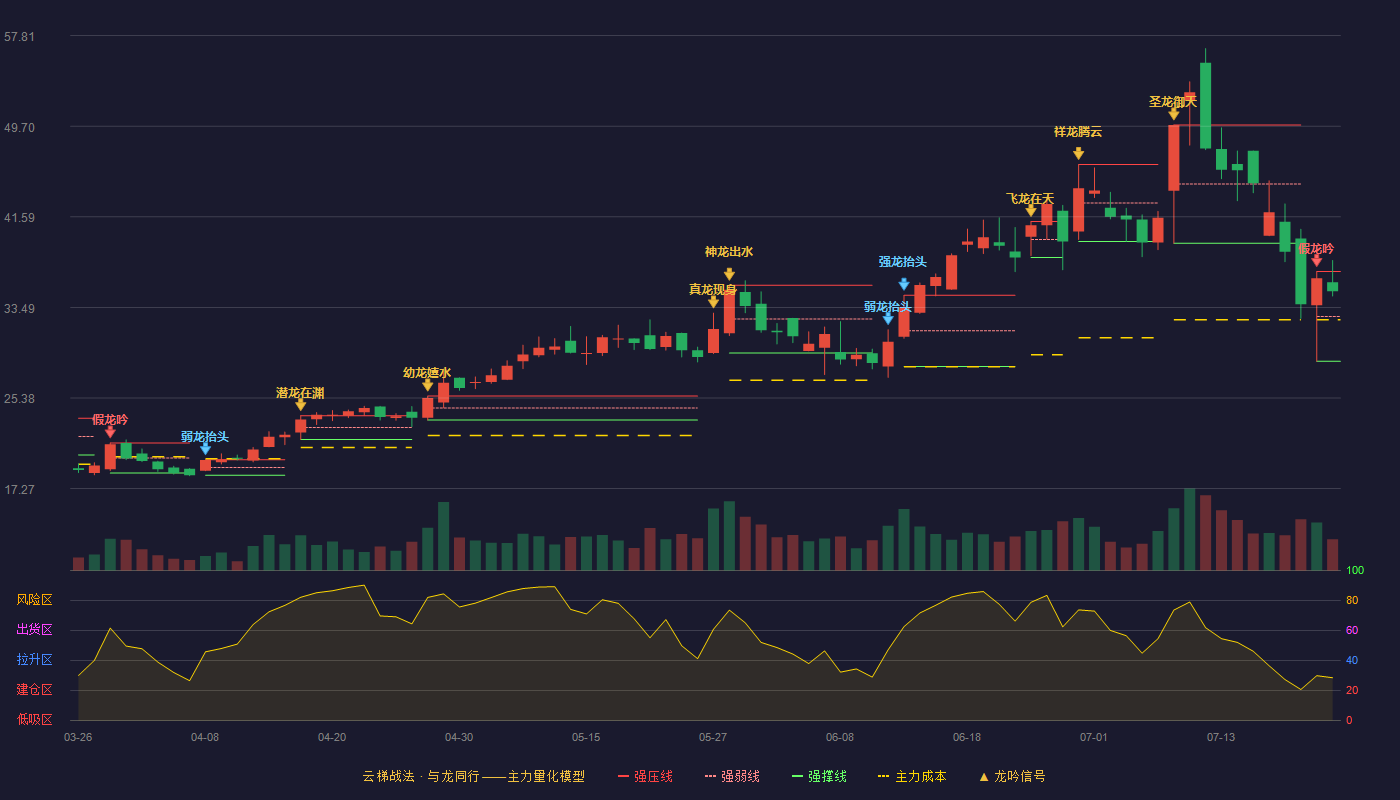Click the 04-30 date label
The image size is (1400, 800).
459,737
